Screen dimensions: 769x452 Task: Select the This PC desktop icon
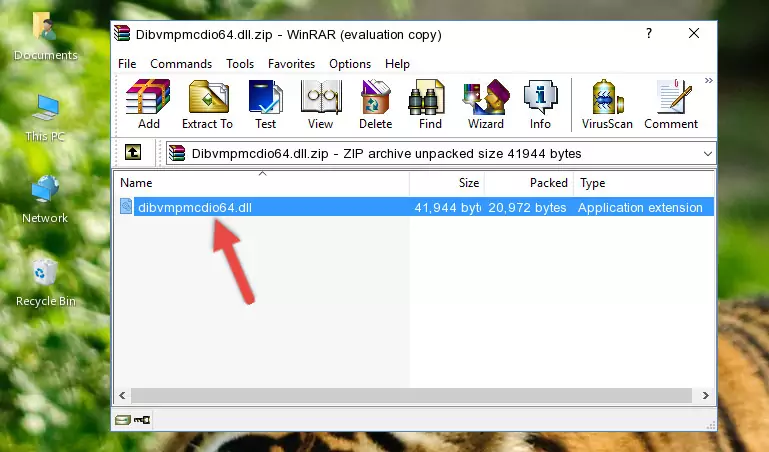pos(46,118)
